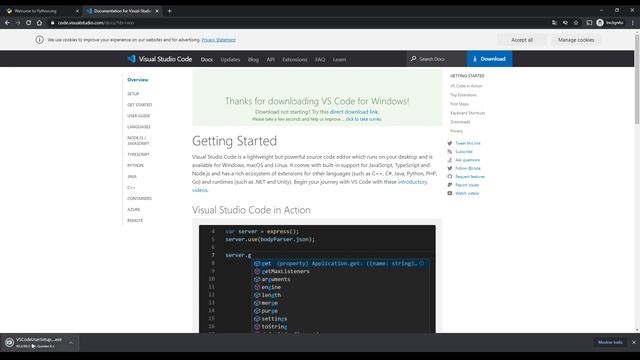Click the direct download link

[354, 112]
